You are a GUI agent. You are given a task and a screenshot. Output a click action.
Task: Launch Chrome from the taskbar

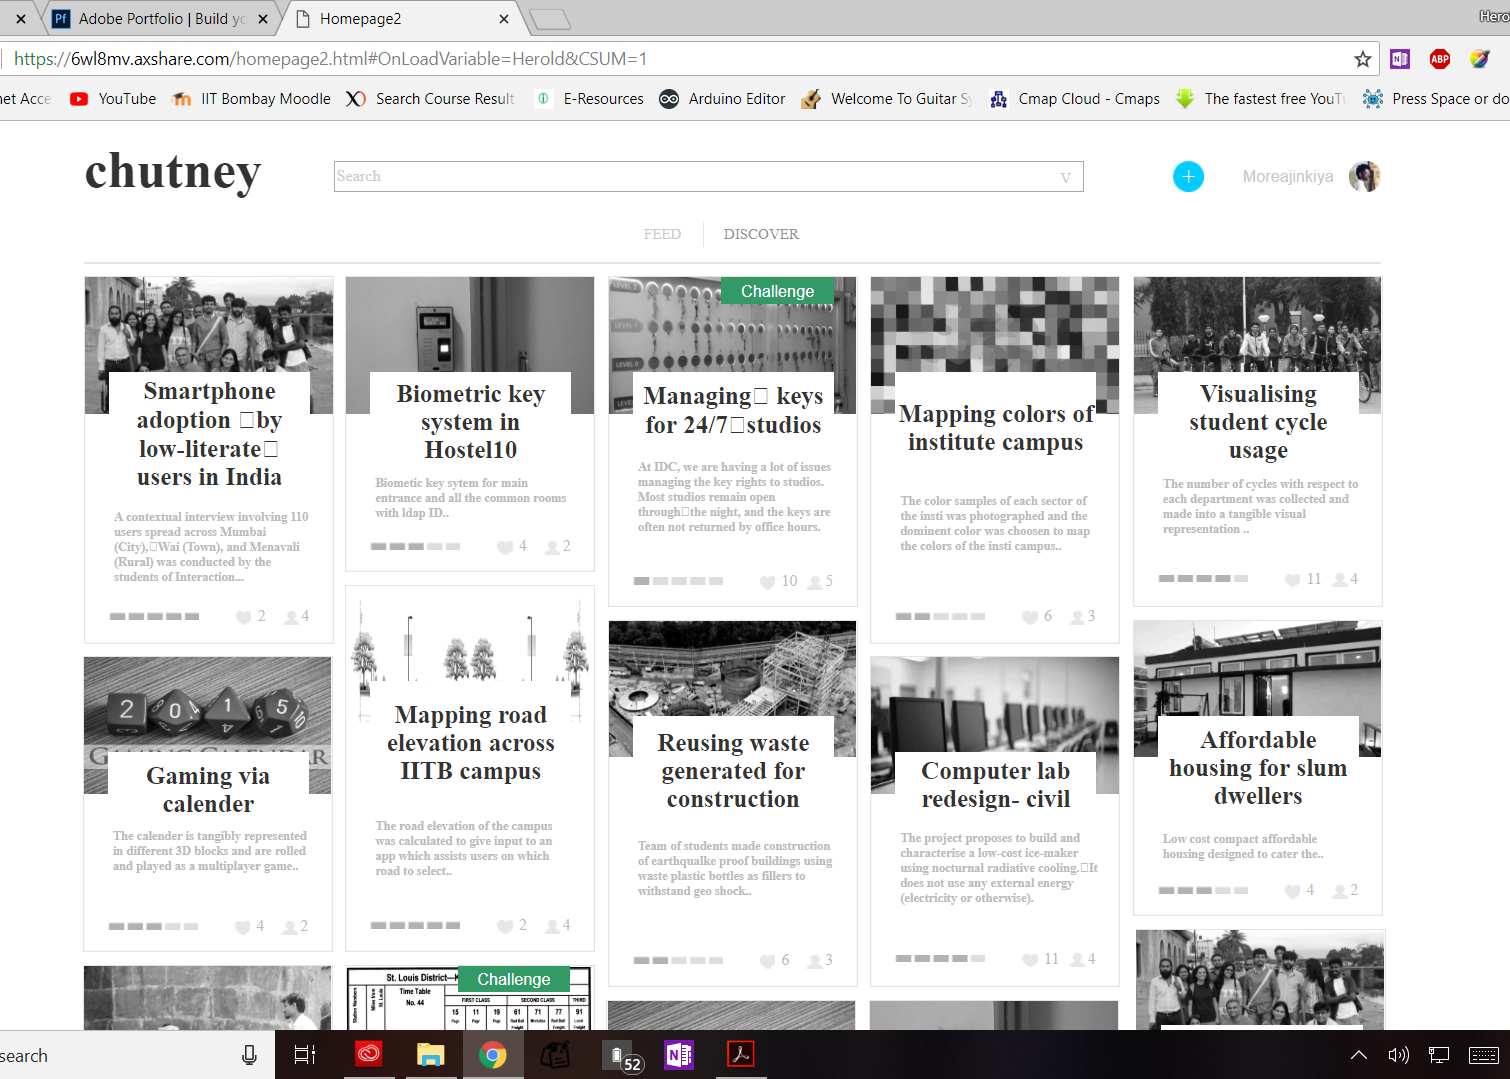point(492,1055)
